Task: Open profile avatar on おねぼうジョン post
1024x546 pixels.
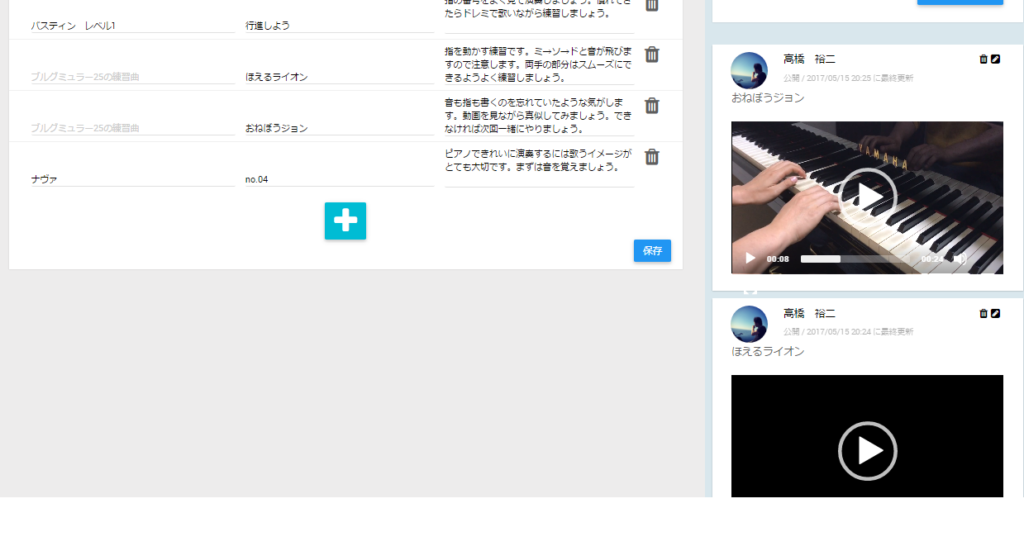Action: (x=750, y=70)
